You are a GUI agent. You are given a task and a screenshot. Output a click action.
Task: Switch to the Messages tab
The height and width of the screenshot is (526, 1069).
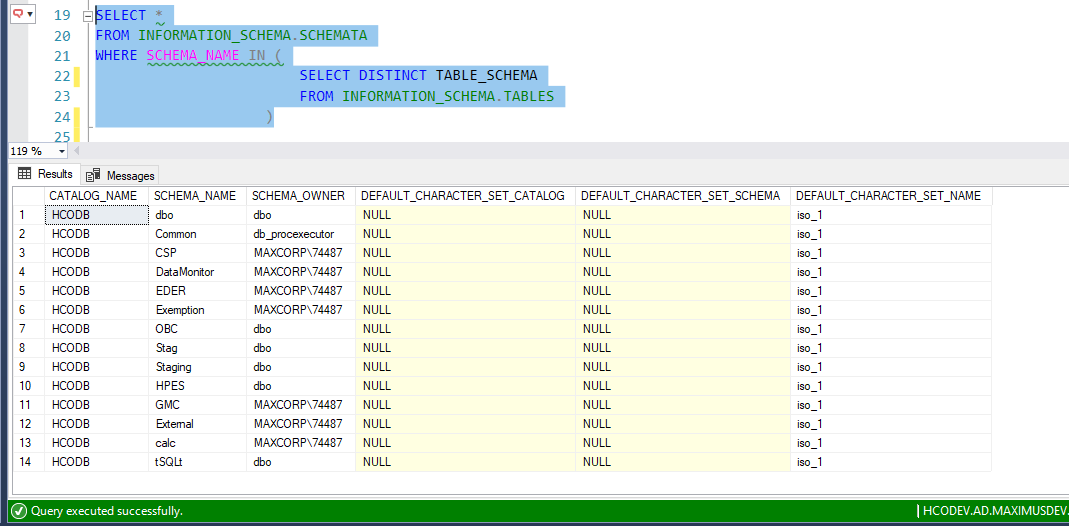coord(121,176)
